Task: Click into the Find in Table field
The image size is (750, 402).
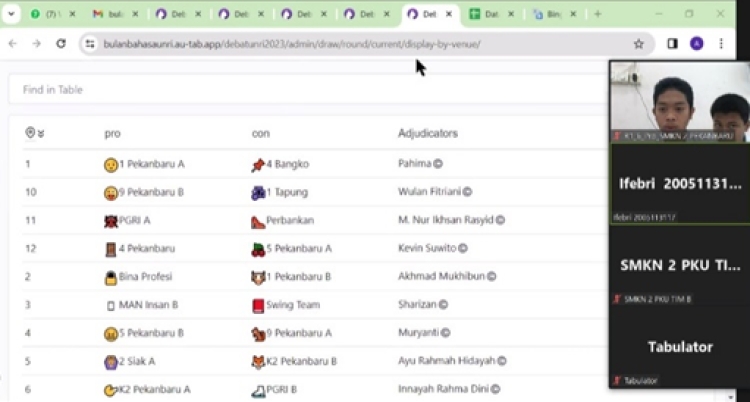Action: (300, 89)
